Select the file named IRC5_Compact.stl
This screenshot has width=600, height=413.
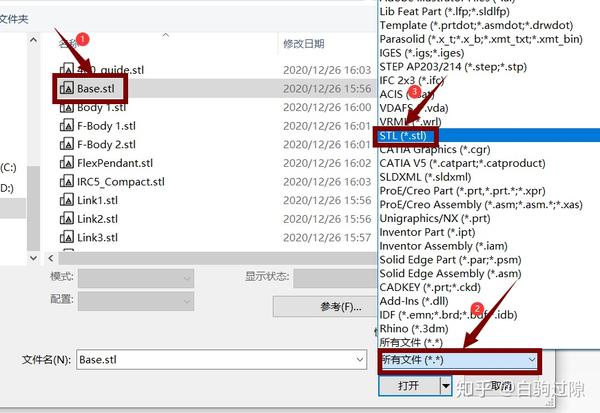coord(121,182)
